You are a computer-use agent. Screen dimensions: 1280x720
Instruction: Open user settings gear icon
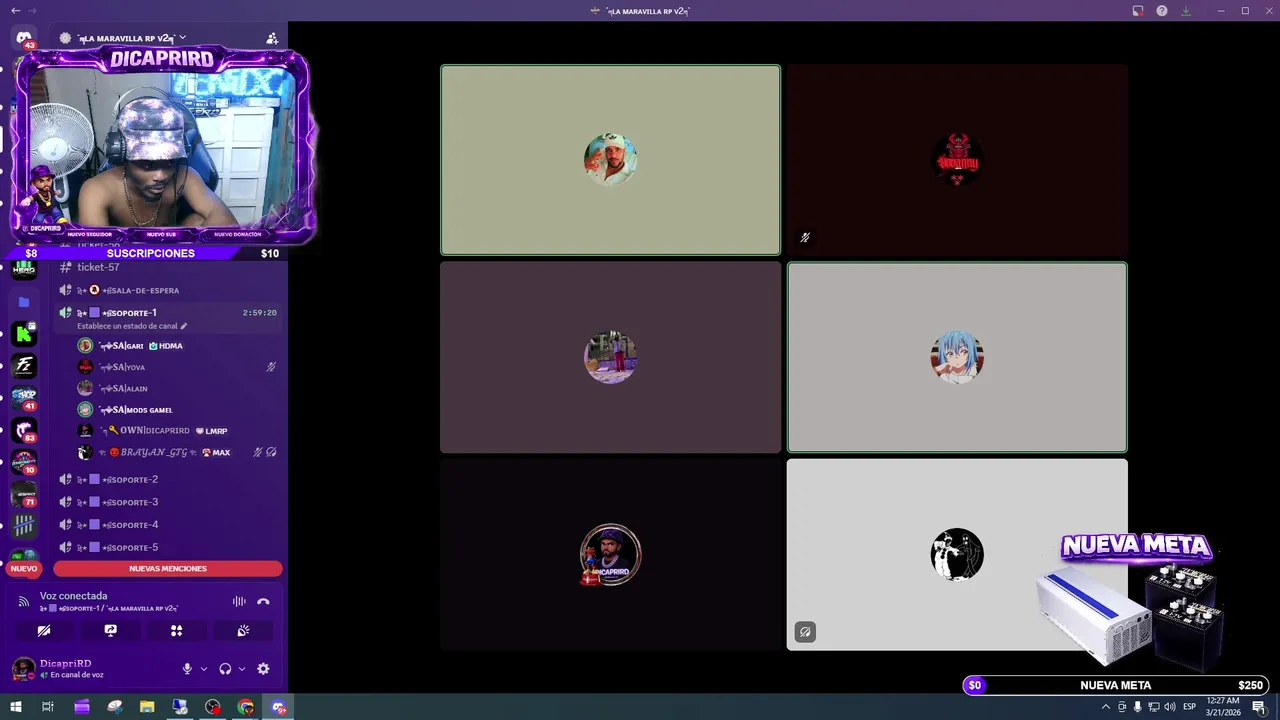click(x=263, y=669)
